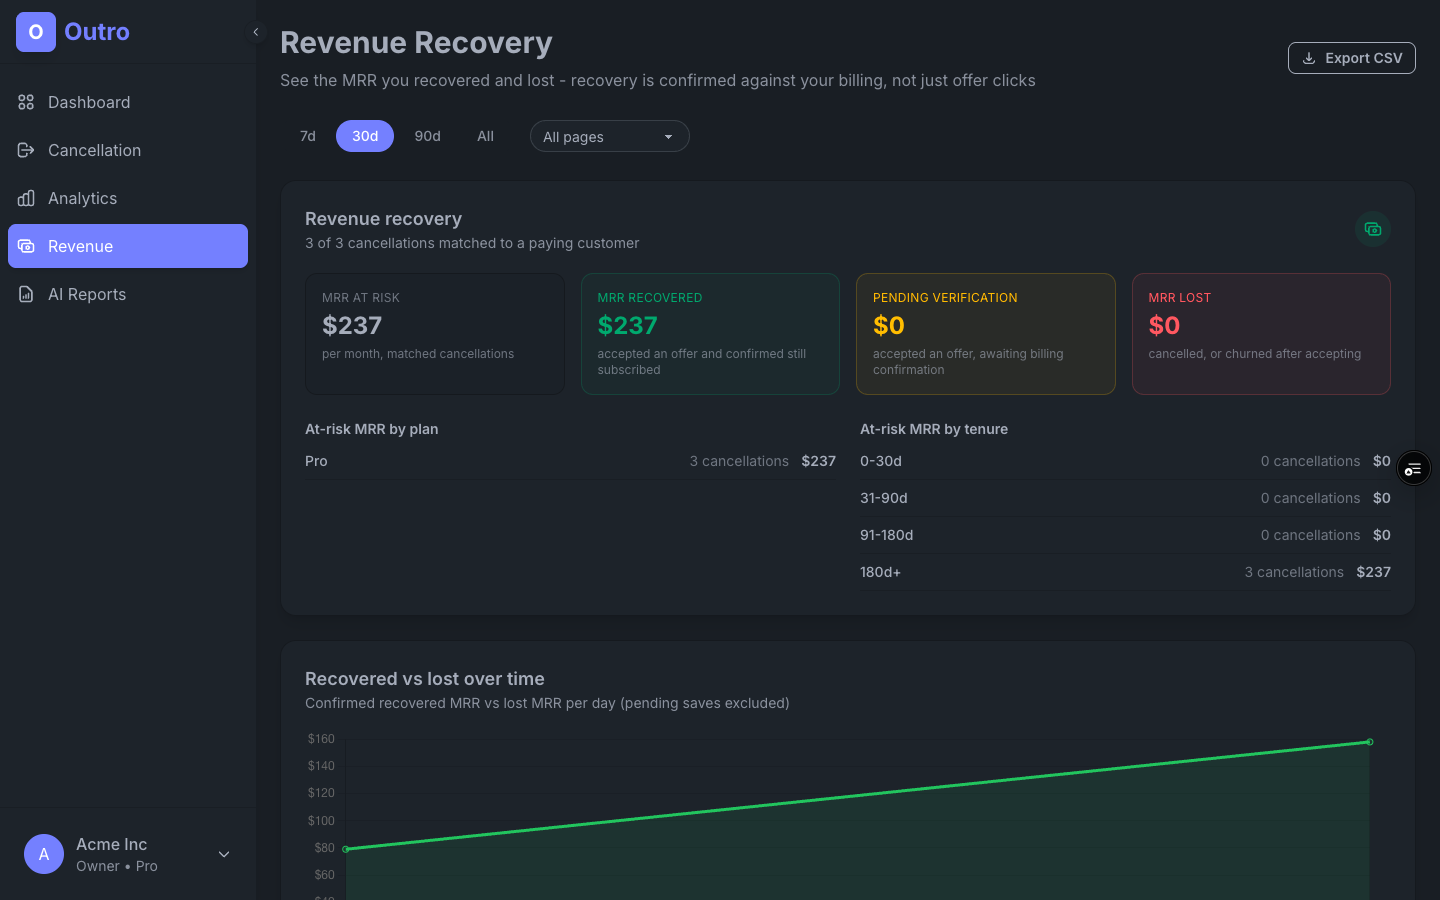The image size is (1440, 900).
Task: Click the Outro brand name
Action: click(x=97, y=32)
